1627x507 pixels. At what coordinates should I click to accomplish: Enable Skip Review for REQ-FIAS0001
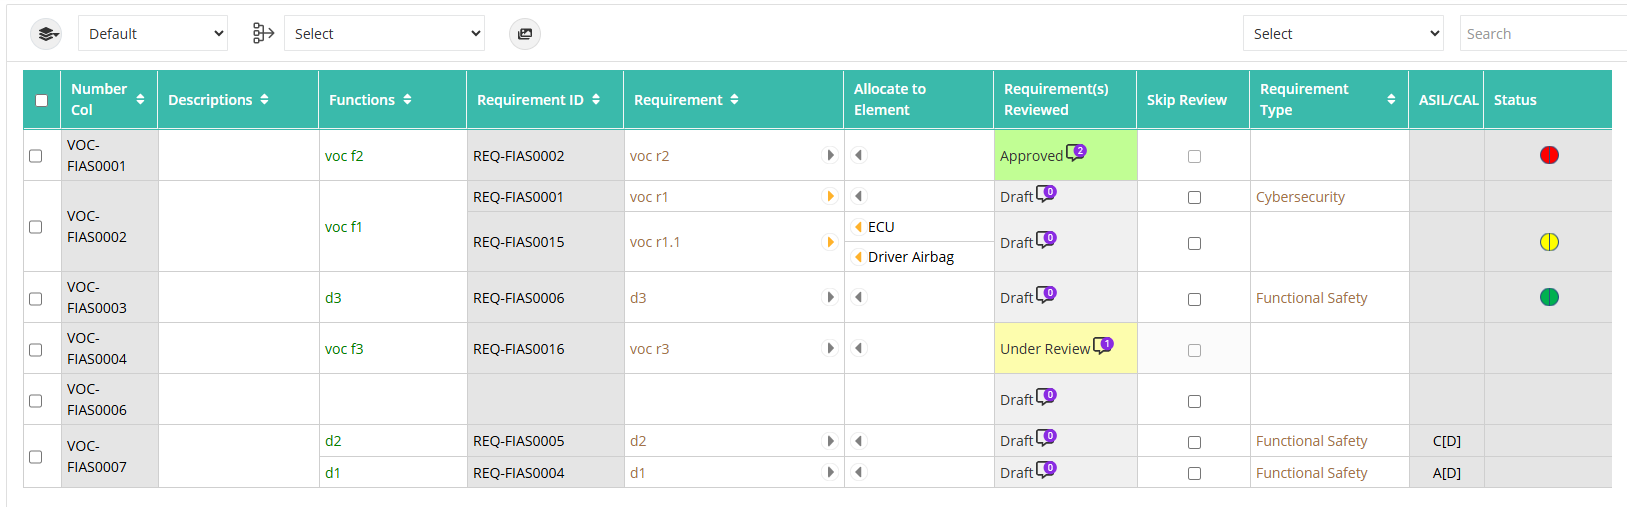[1194, 197]
